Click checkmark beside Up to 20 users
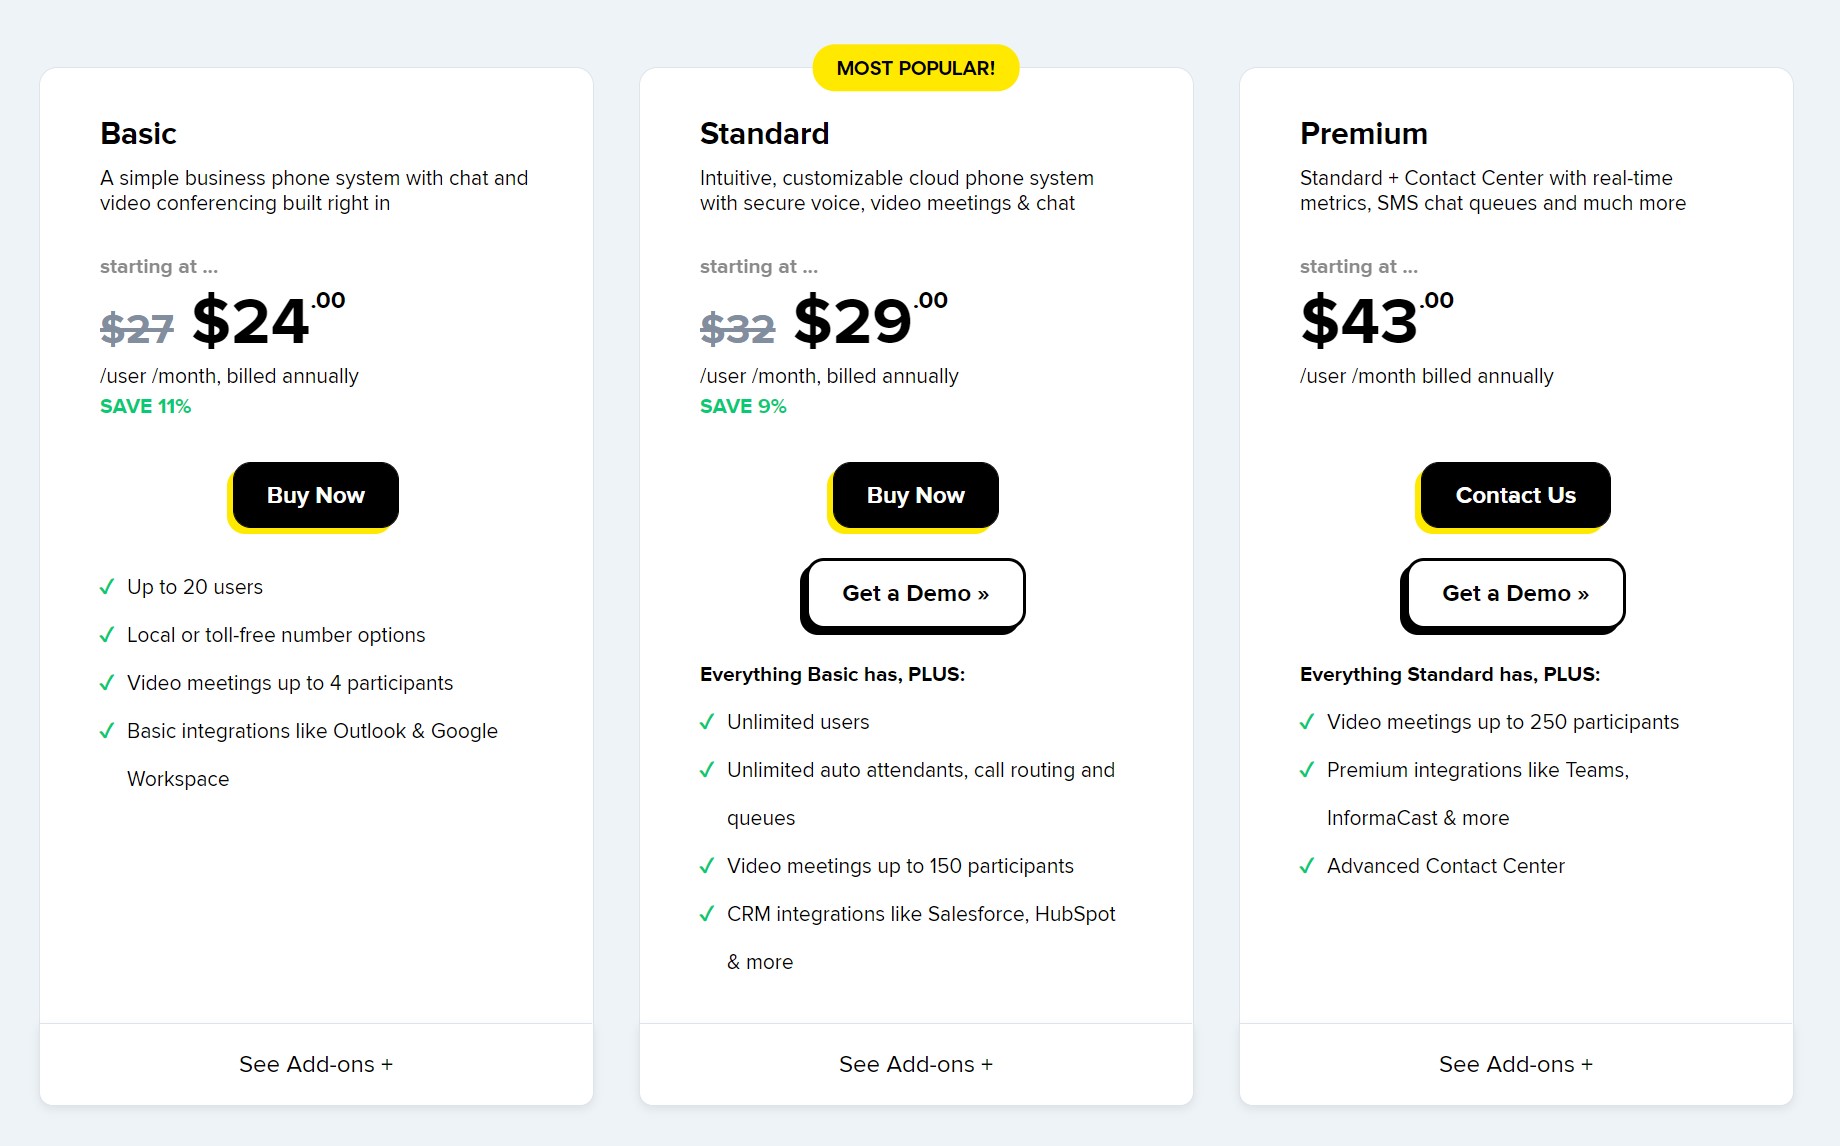The width and height of the screenshot is (1840, 1146). (x=107, y=587)
